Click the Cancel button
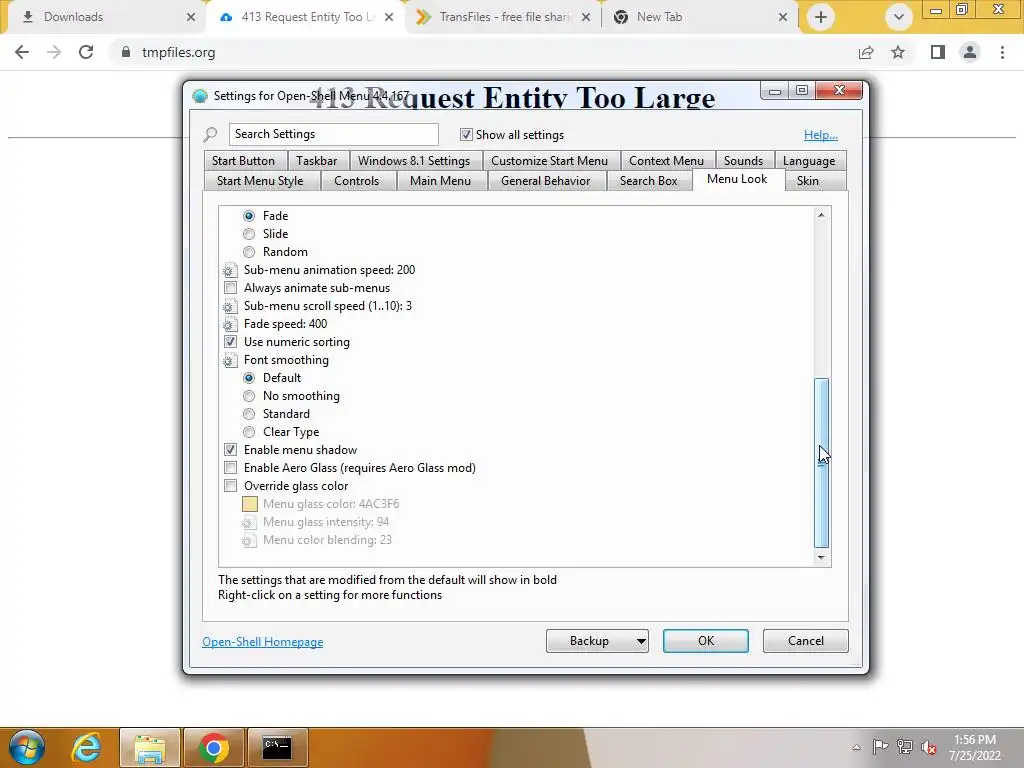The width and height of the screenshot is (1024, 768). point(806,641)
